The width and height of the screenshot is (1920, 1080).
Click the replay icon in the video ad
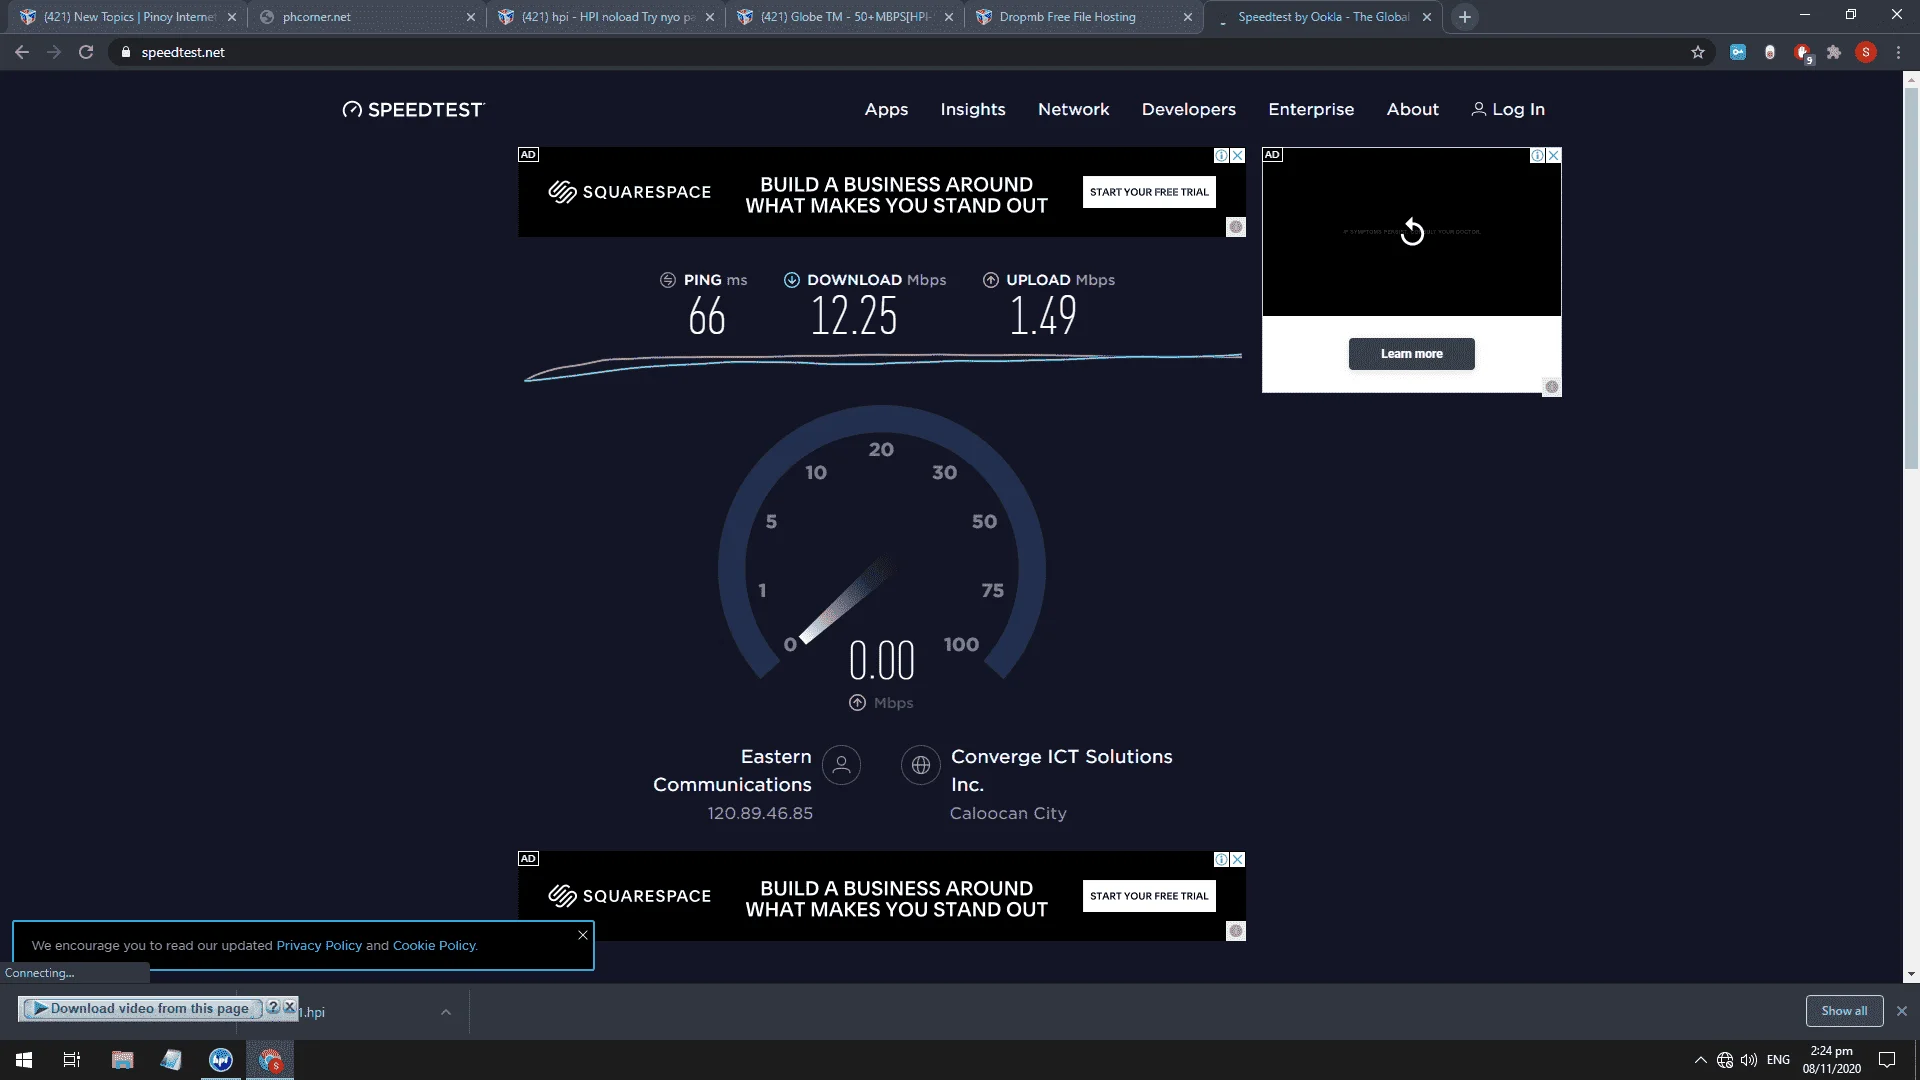pos(1412,232)
